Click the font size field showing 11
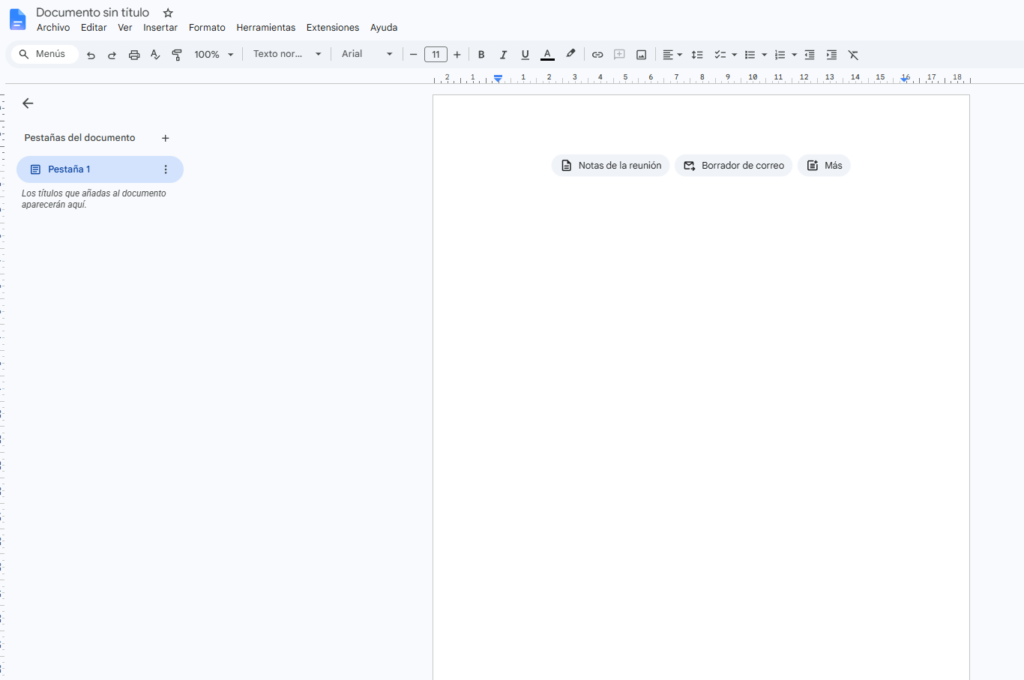This screenshot has width=1024, height=680. [x=436, y=54]
